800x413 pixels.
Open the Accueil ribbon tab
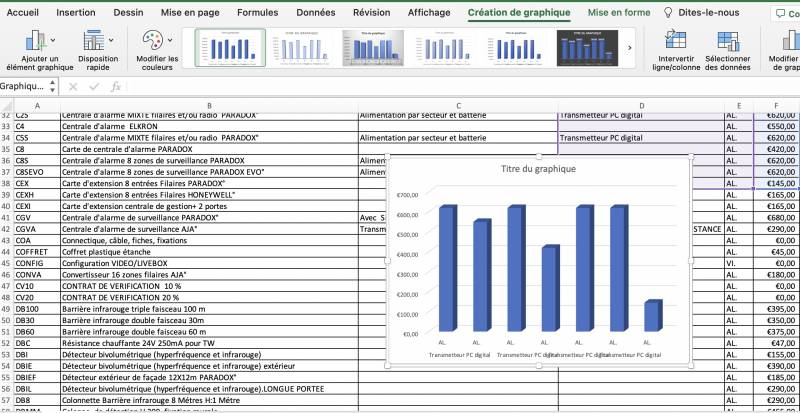pos(22,13)
